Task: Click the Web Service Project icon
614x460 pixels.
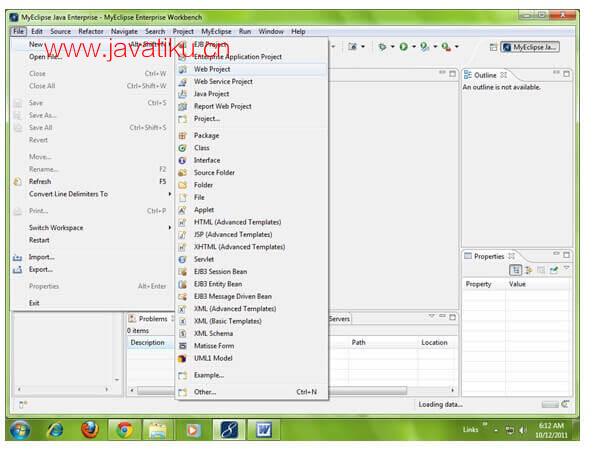Action: click(x=182, y=82)
